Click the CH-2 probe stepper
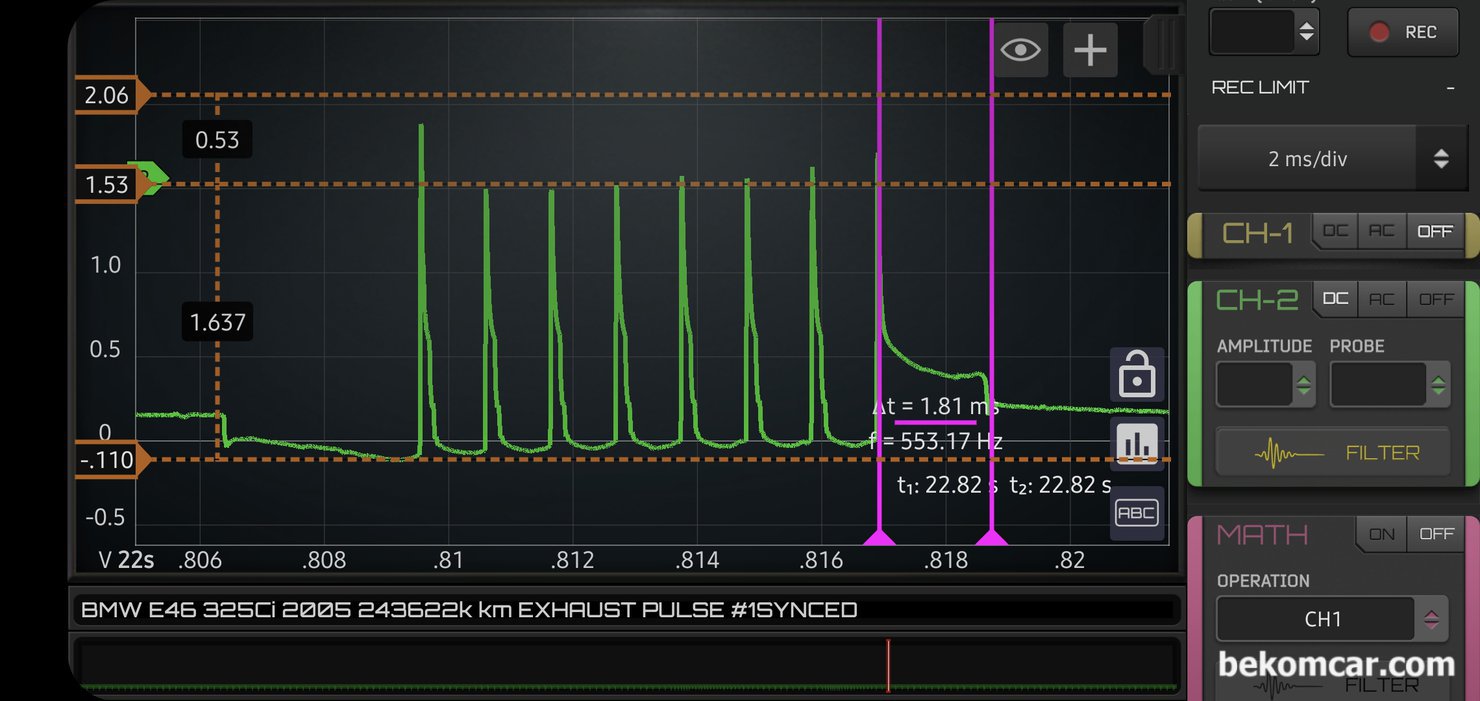Screen dimensions: 1480x701 pos(1437,385)
